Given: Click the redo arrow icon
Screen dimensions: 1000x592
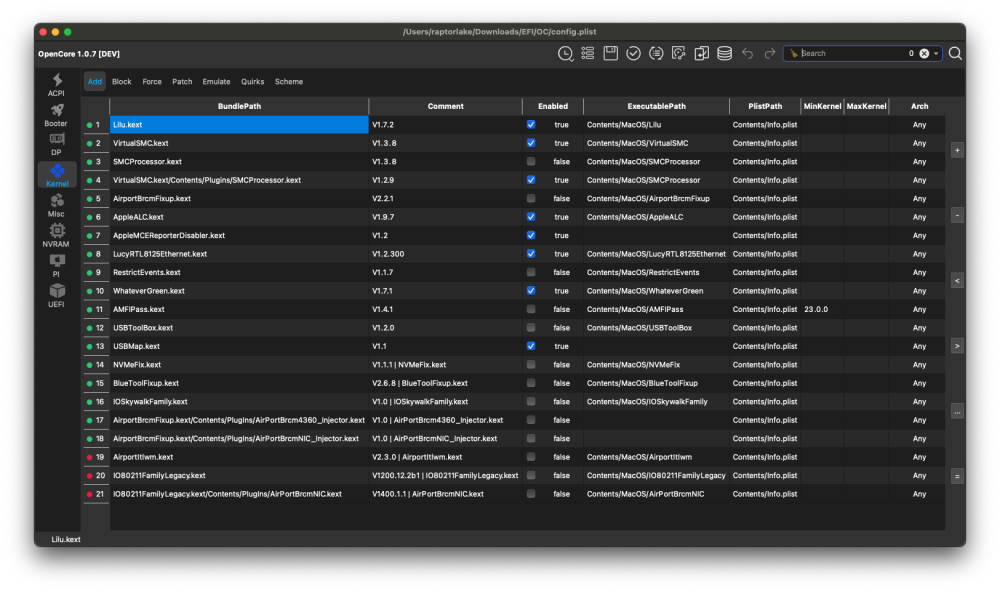Looking at the screenshot, I should pos(770,54).
